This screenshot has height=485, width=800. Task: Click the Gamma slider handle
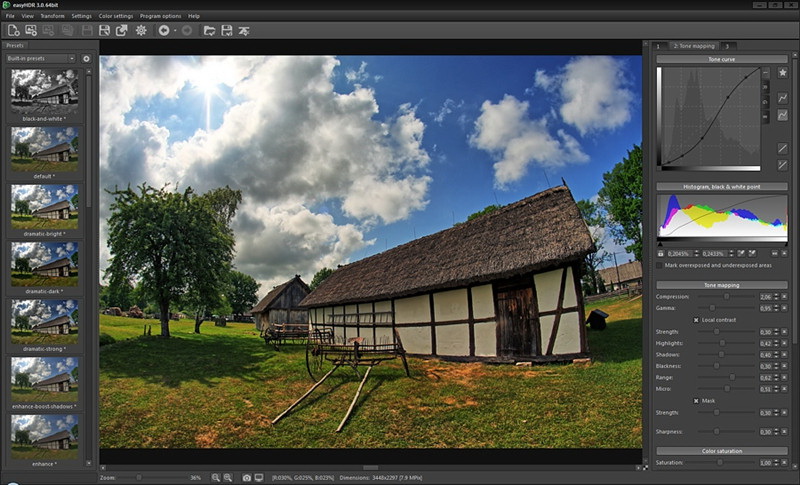click(712, 308)
